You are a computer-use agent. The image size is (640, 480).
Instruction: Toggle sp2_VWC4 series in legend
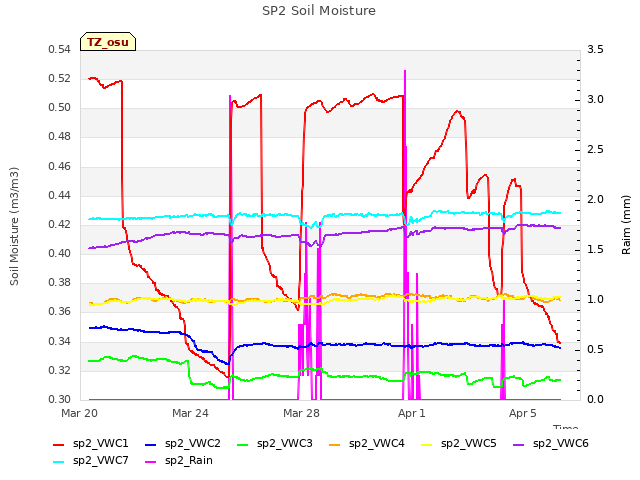click(x=367, y=444)
